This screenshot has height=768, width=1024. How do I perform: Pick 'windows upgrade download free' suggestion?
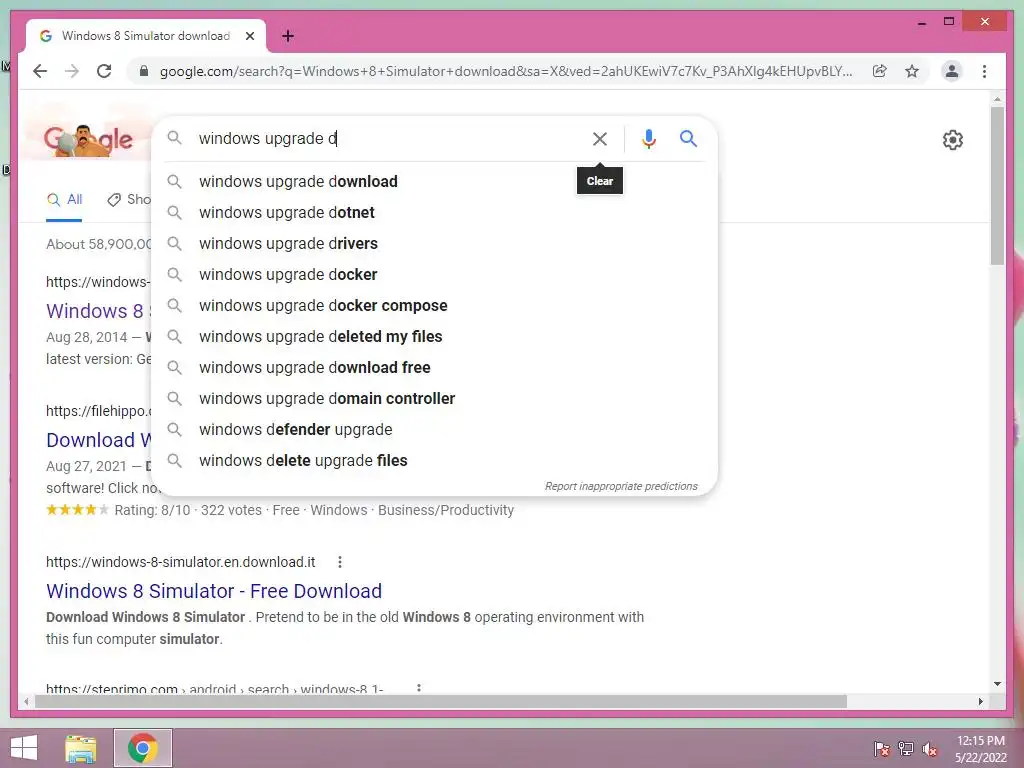(x=434, y=368)
